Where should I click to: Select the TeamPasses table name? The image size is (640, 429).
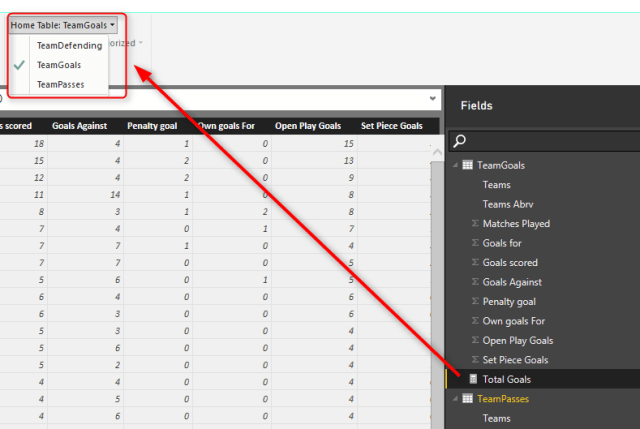point(503,399)
